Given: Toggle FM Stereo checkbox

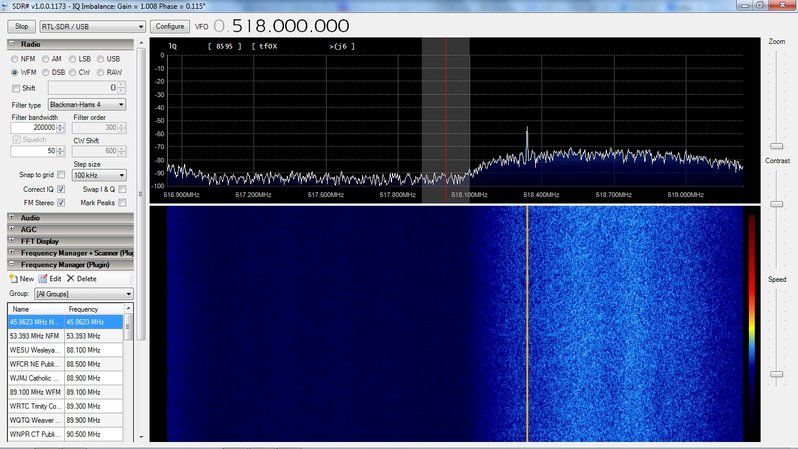Looking at the screenshot, I should click(61, 203).
